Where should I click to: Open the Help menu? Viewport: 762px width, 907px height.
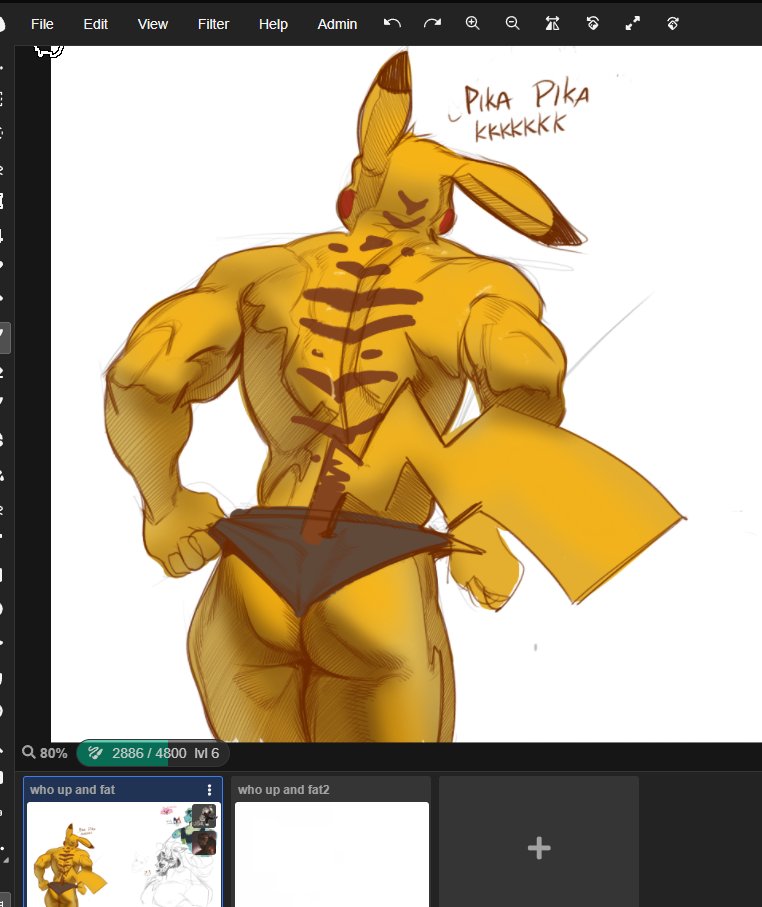(x=273, y=24)
